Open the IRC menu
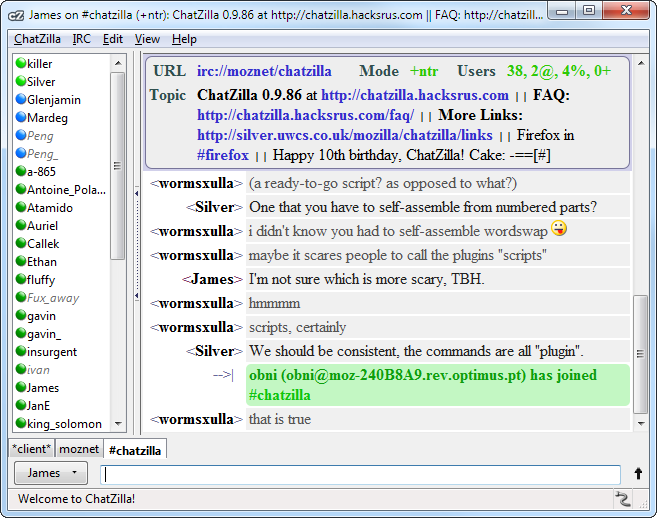Screen dimensions: 657x518 tap(81, 39)
